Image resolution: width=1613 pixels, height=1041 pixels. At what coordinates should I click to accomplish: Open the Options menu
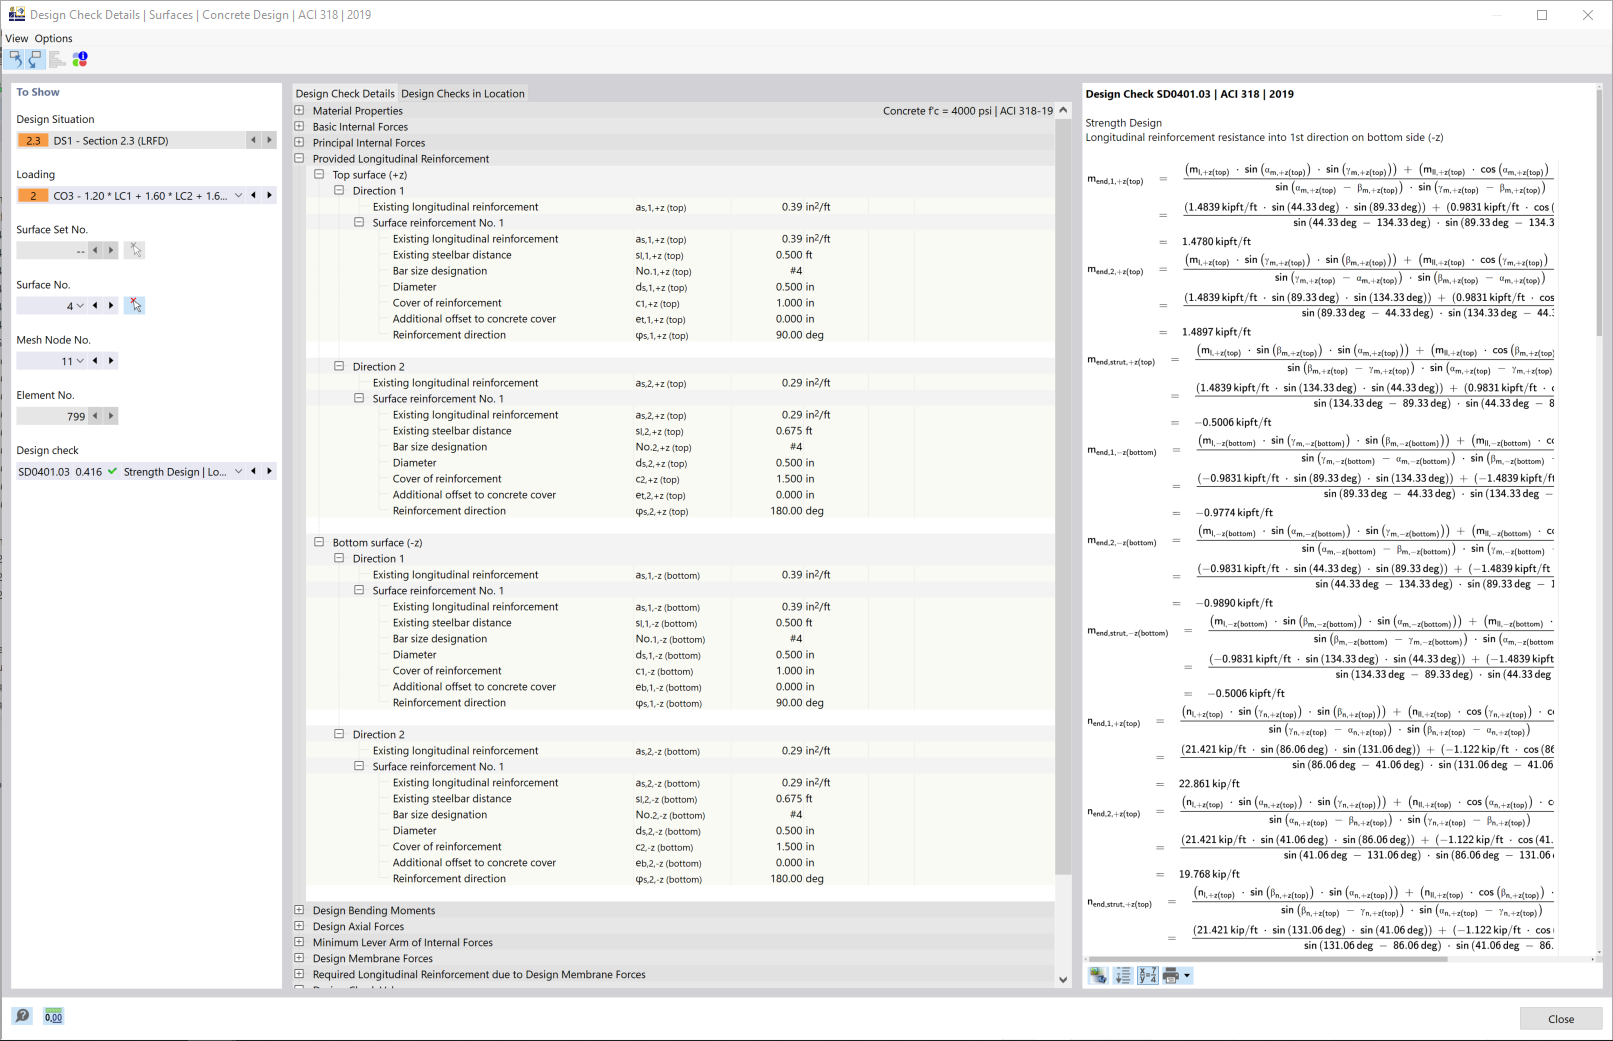[53, 39]
